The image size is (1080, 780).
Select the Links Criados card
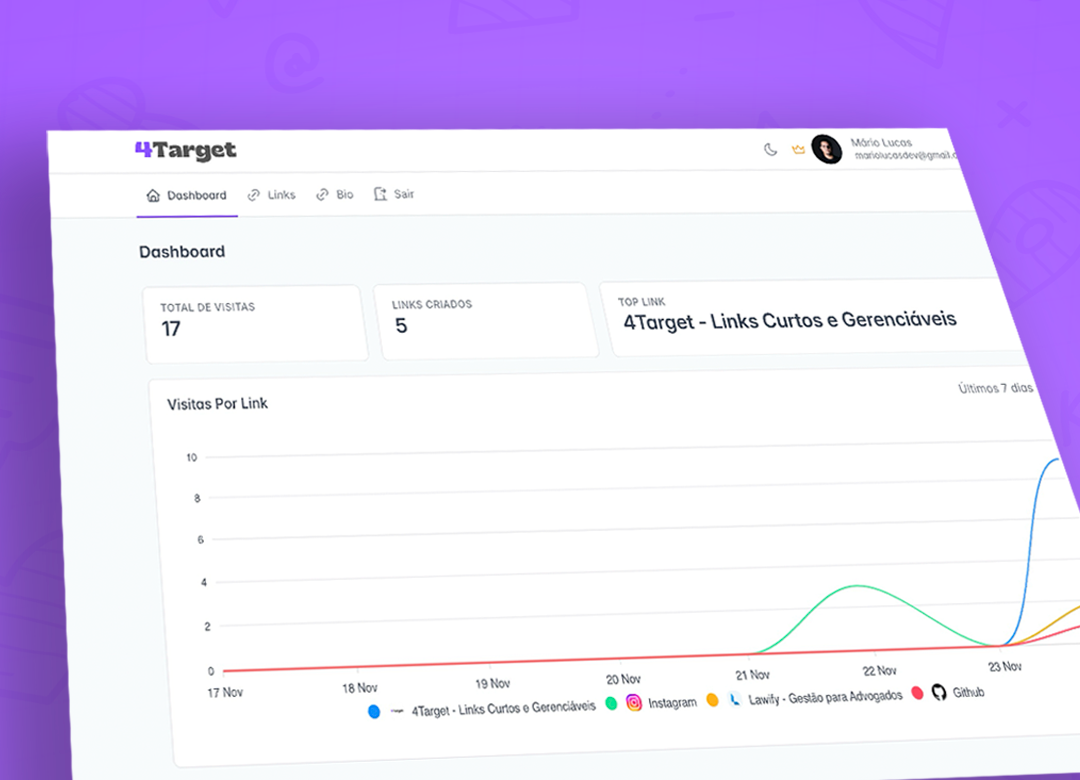(486, 321)
